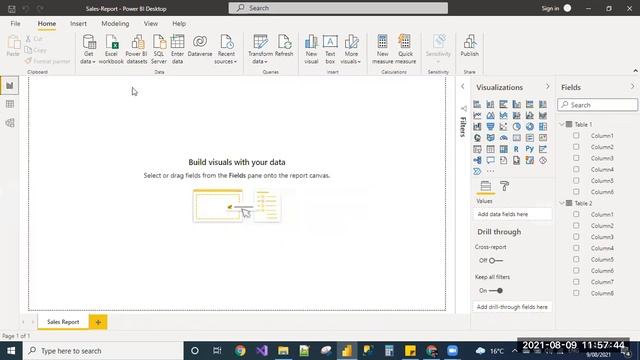Switch to the Modeling ribbon tab
The height and width of the screenshot is (360, 640).
[115, 24]
